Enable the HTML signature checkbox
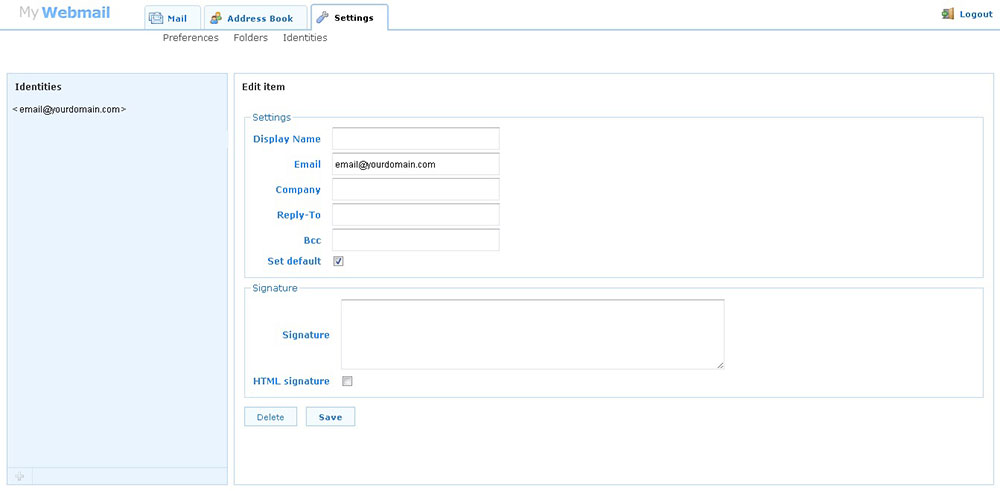 (x=347, y=381)
